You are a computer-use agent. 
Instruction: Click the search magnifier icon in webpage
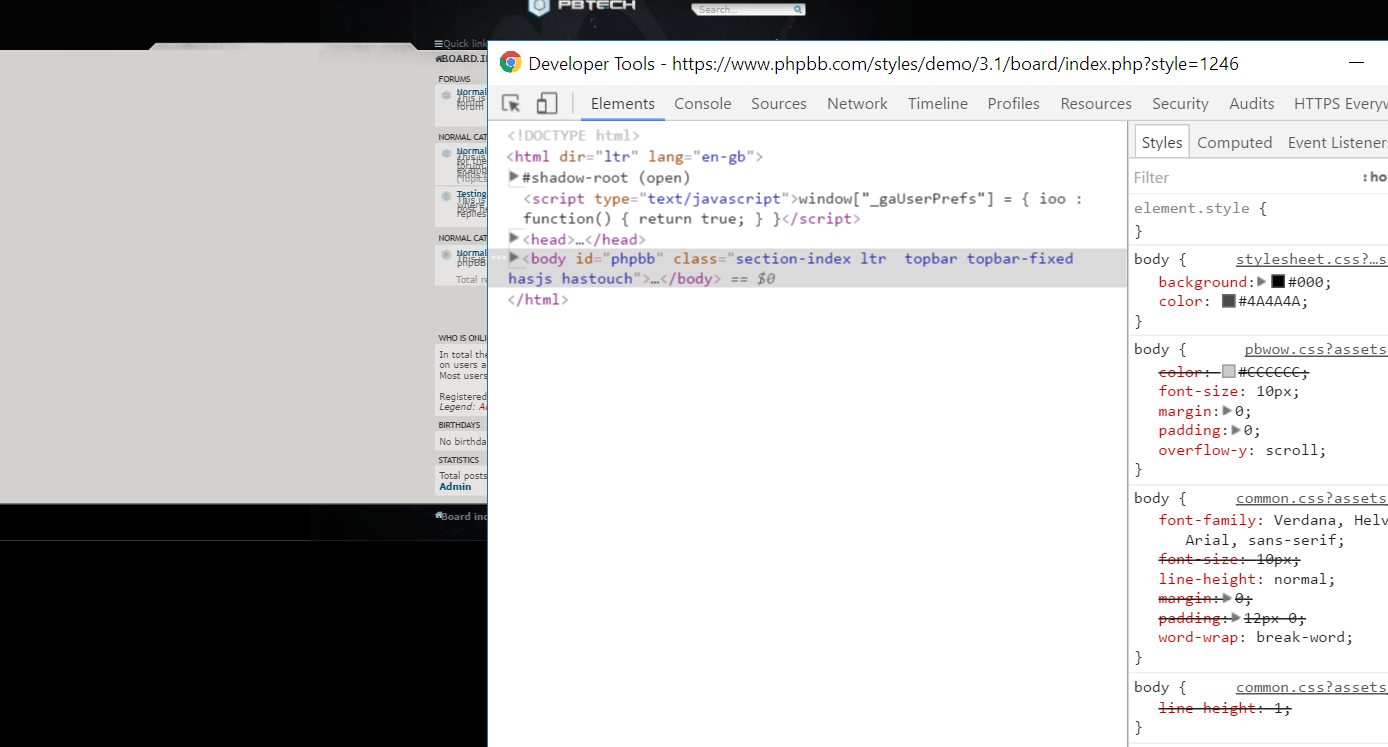point(798,9)
